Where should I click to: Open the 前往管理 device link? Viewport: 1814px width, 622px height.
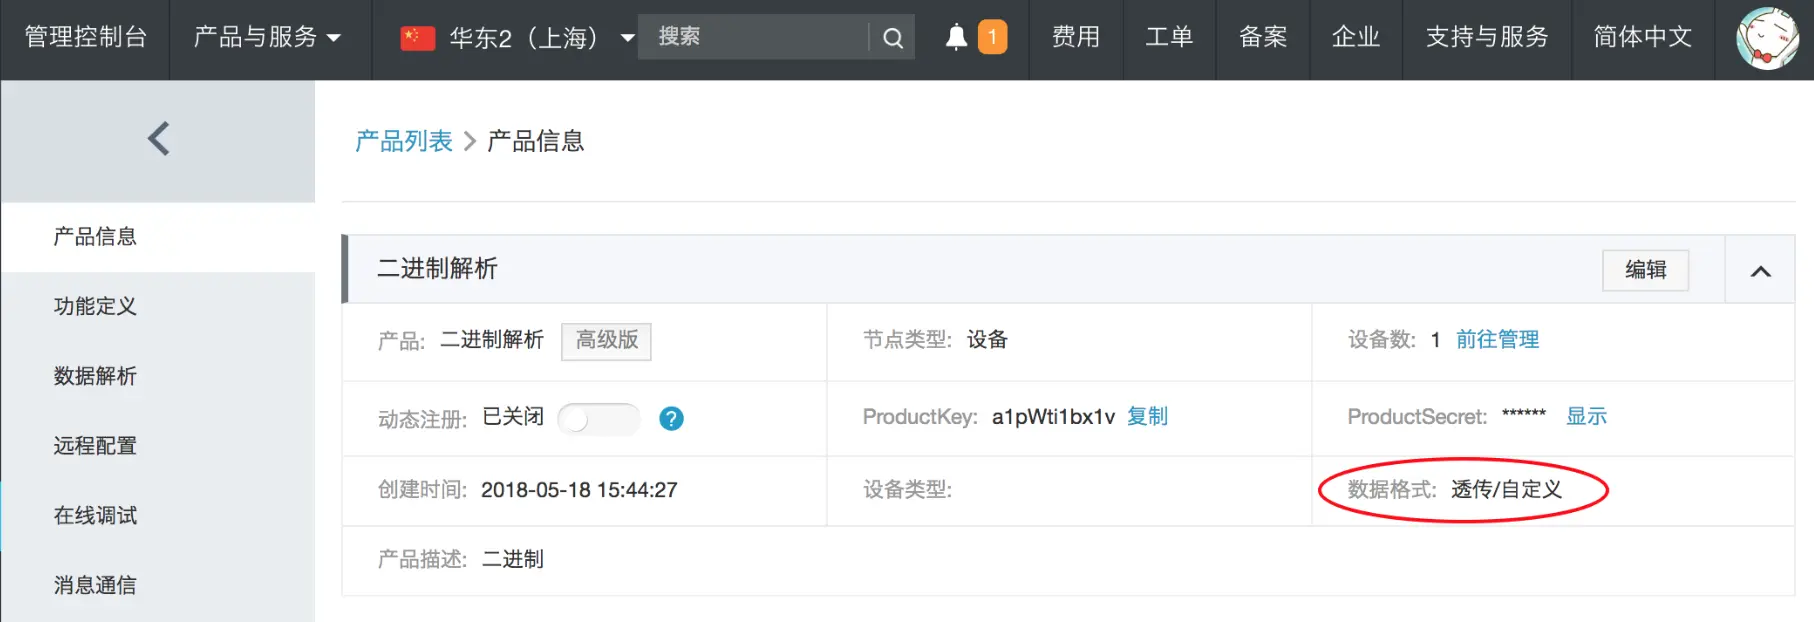1497,339
